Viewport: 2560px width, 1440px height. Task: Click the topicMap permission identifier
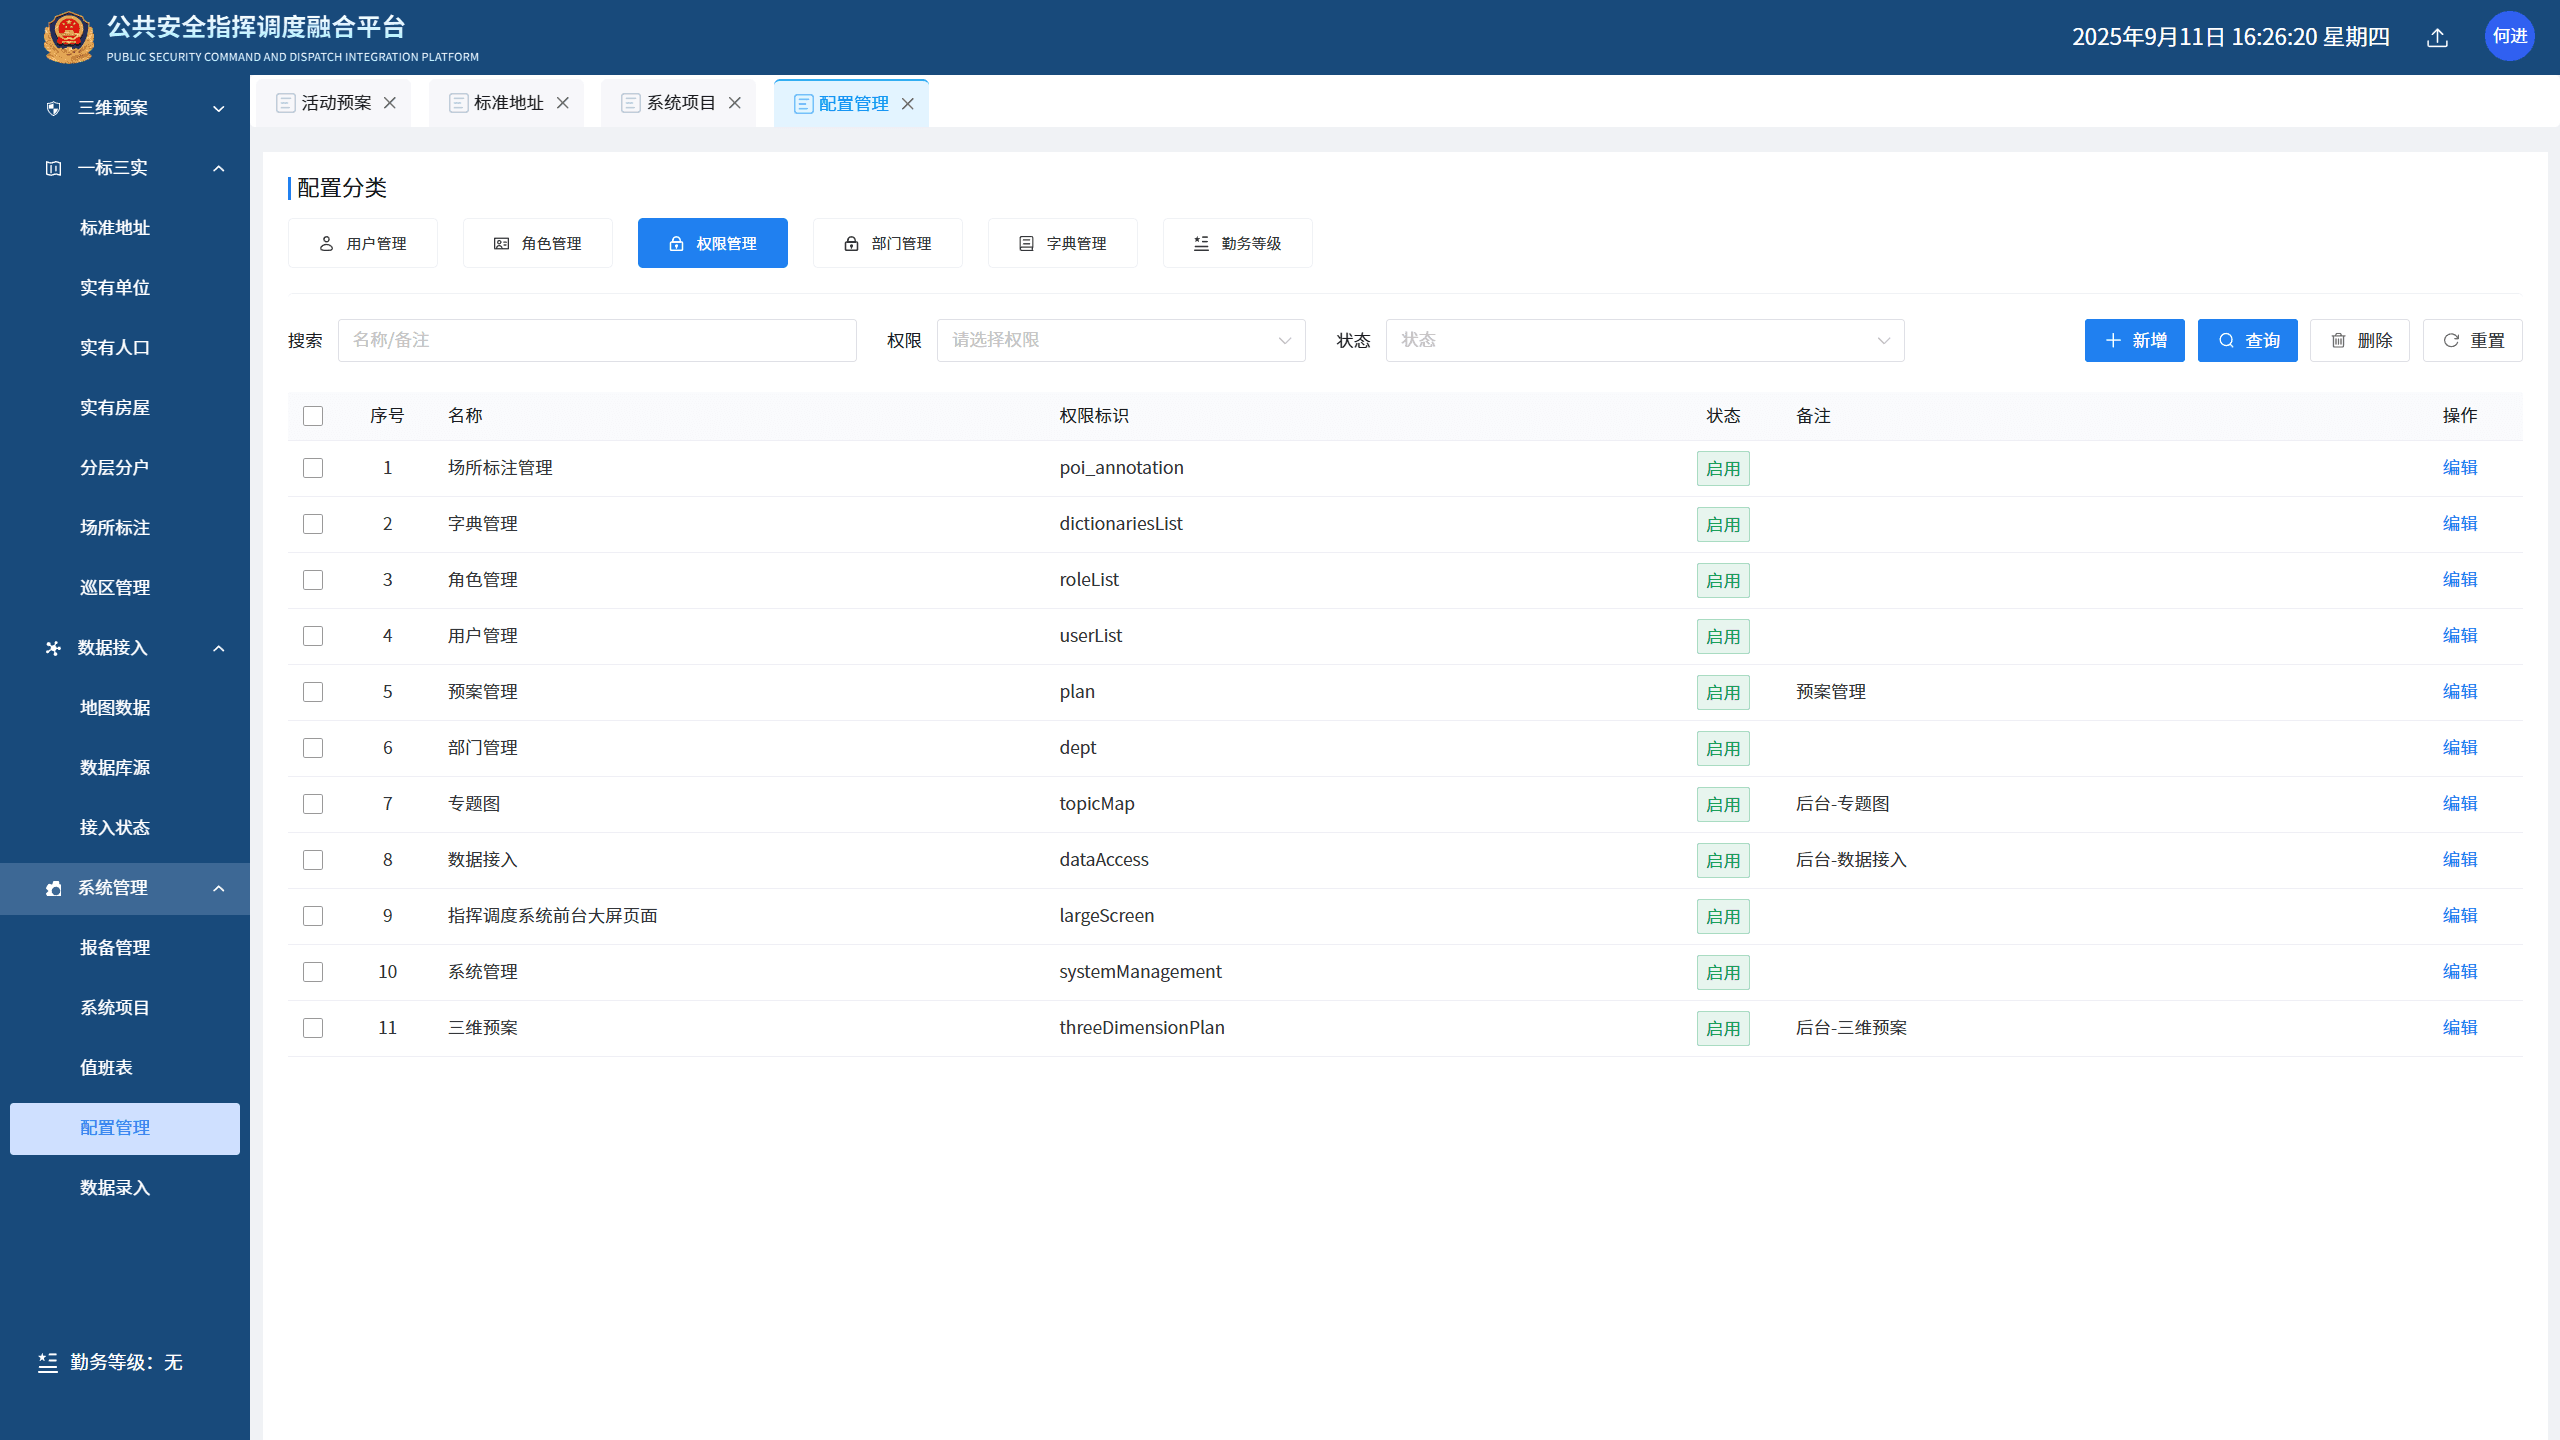click(x=1097, y=804)
